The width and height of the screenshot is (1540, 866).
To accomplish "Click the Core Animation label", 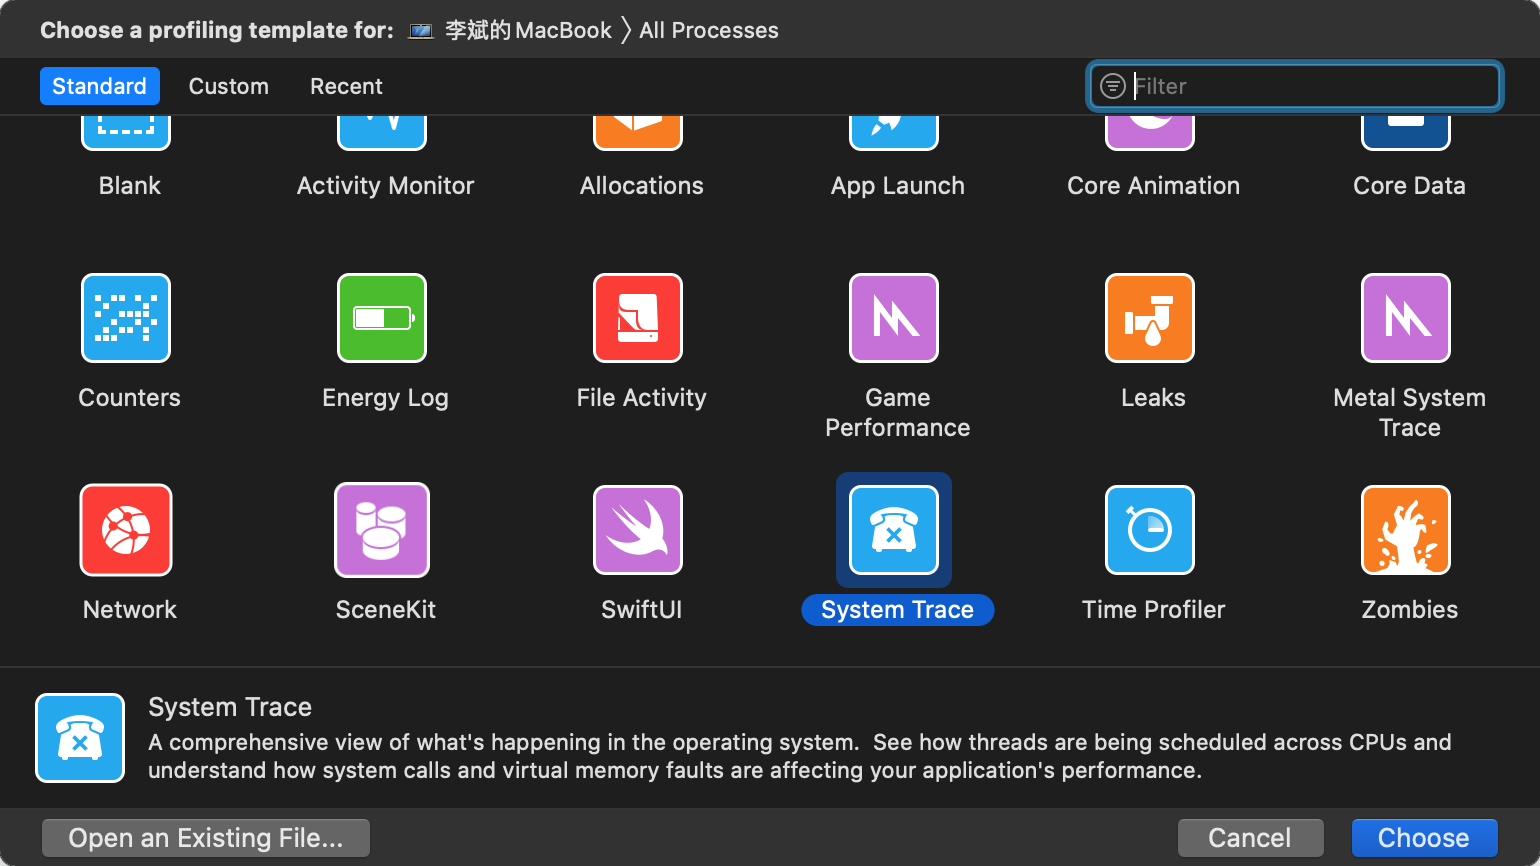I will (x=1154, y=186).
